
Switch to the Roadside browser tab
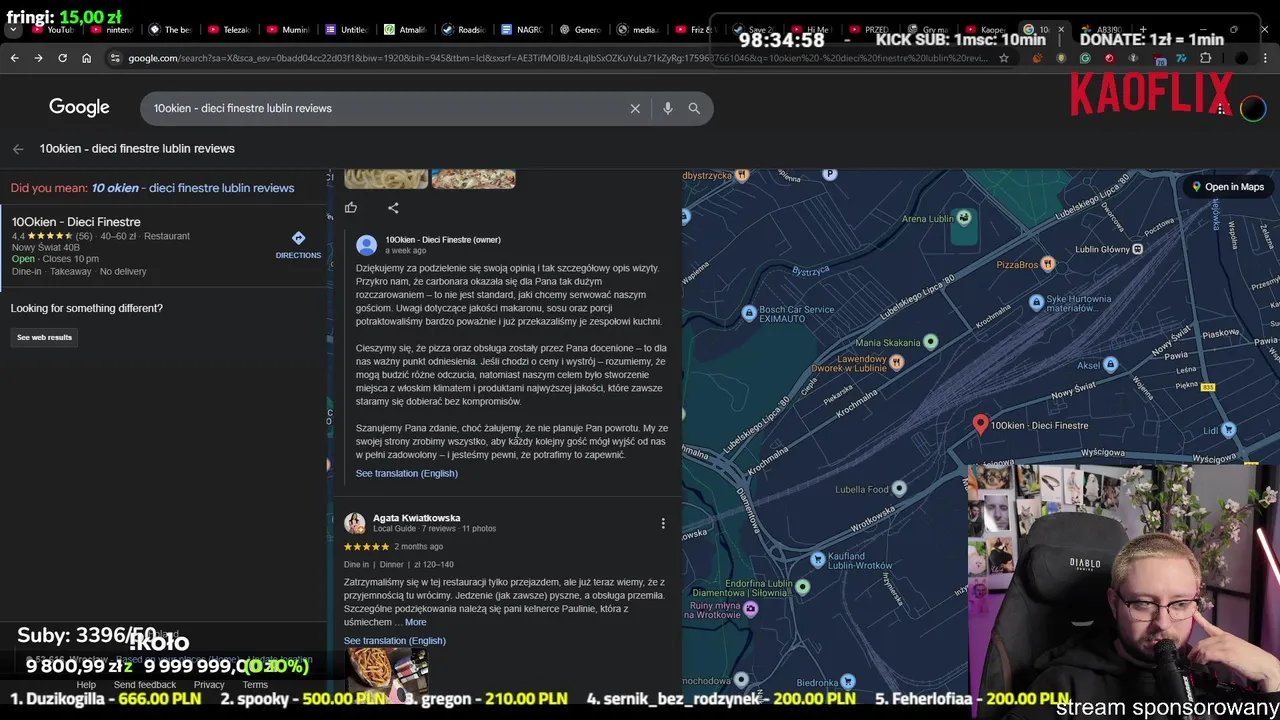pos(462,30)
